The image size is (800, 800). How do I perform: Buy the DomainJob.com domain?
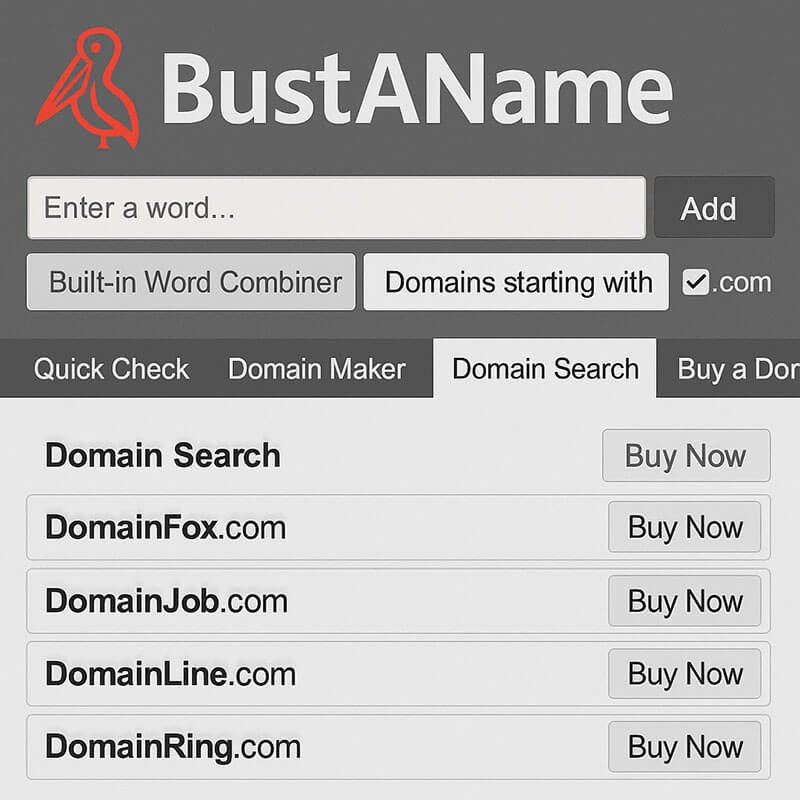[685, 601]
